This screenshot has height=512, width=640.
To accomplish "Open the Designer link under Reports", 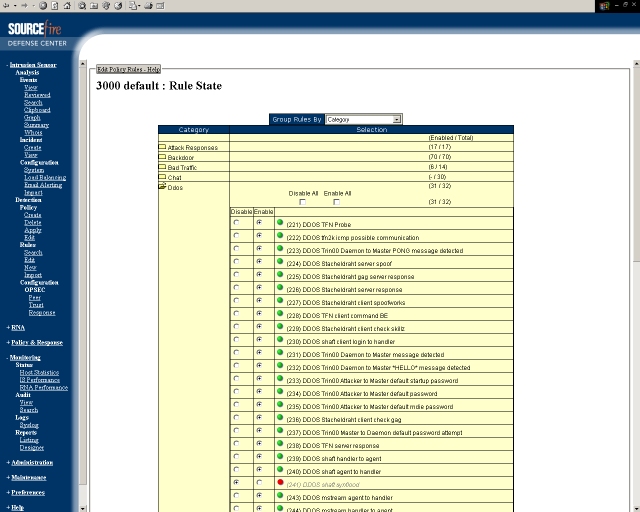I will [31, 447].
